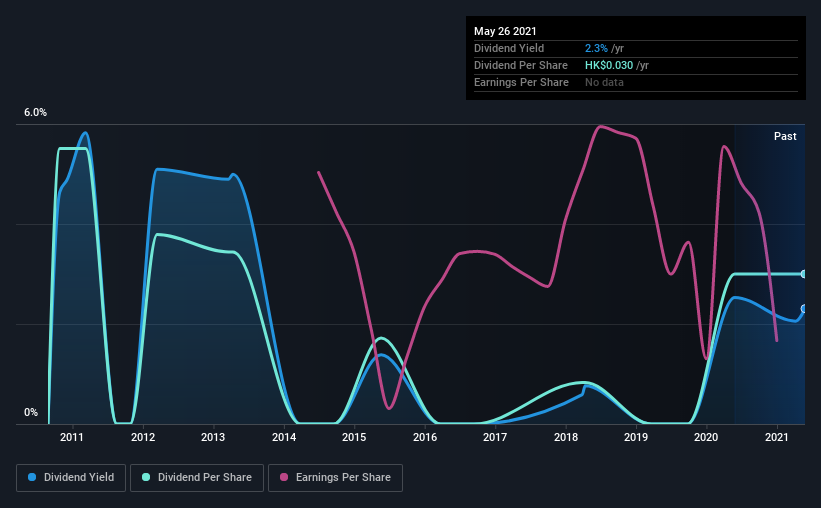Click the 2019 x-axis label
Image resolution: width=821 pixels, height=508 pixels.
636,437
